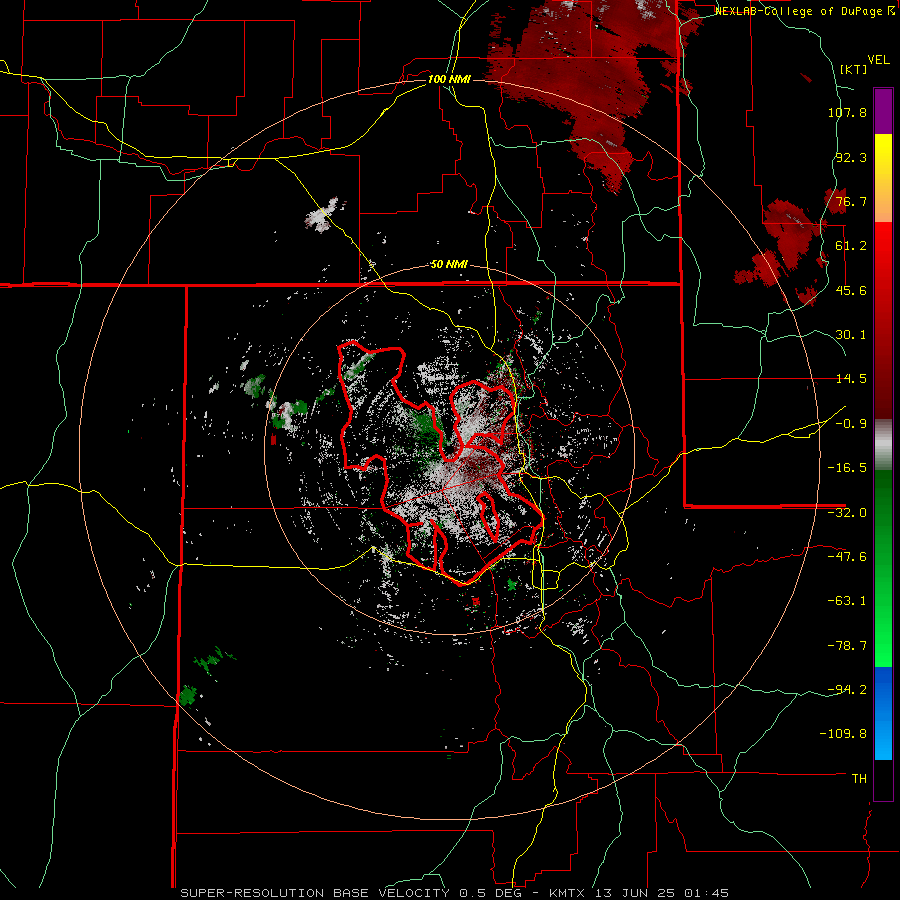Click the [KT] units label
Screen dimensions: 900x900
point(854,69)
